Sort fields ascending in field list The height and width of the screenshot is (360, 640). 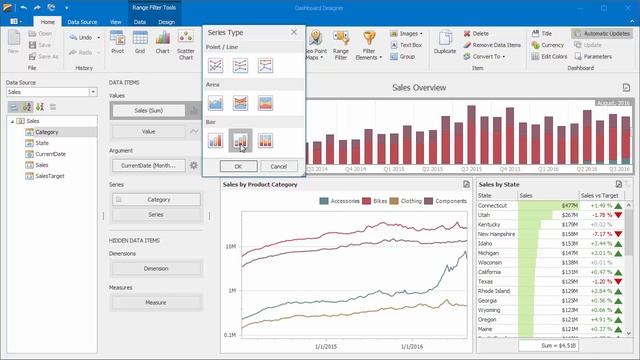pyautogui.click(x=27, y=107)
